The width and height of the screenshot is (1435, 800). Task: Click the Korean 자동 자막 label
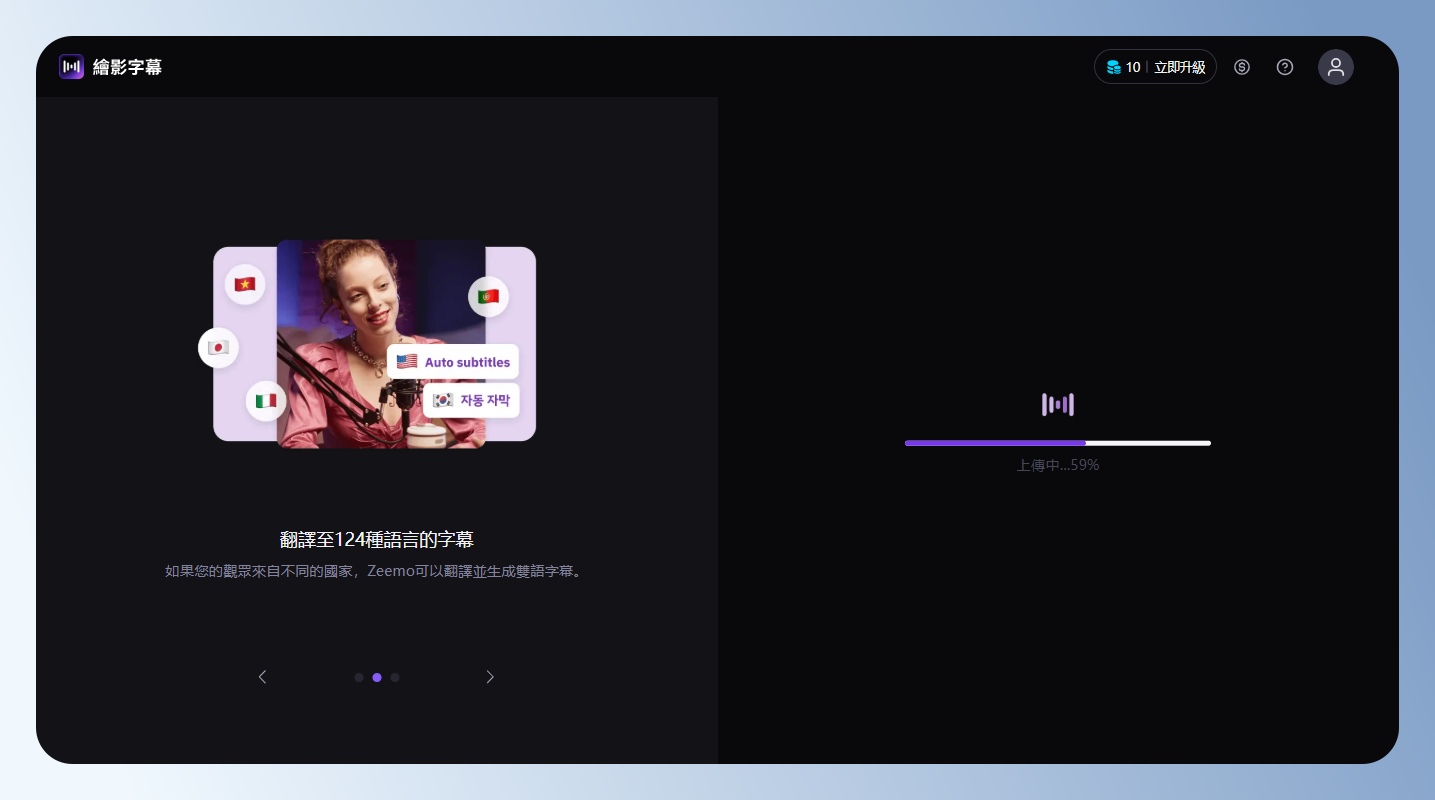pyautogui.click(x=471, y=400)
